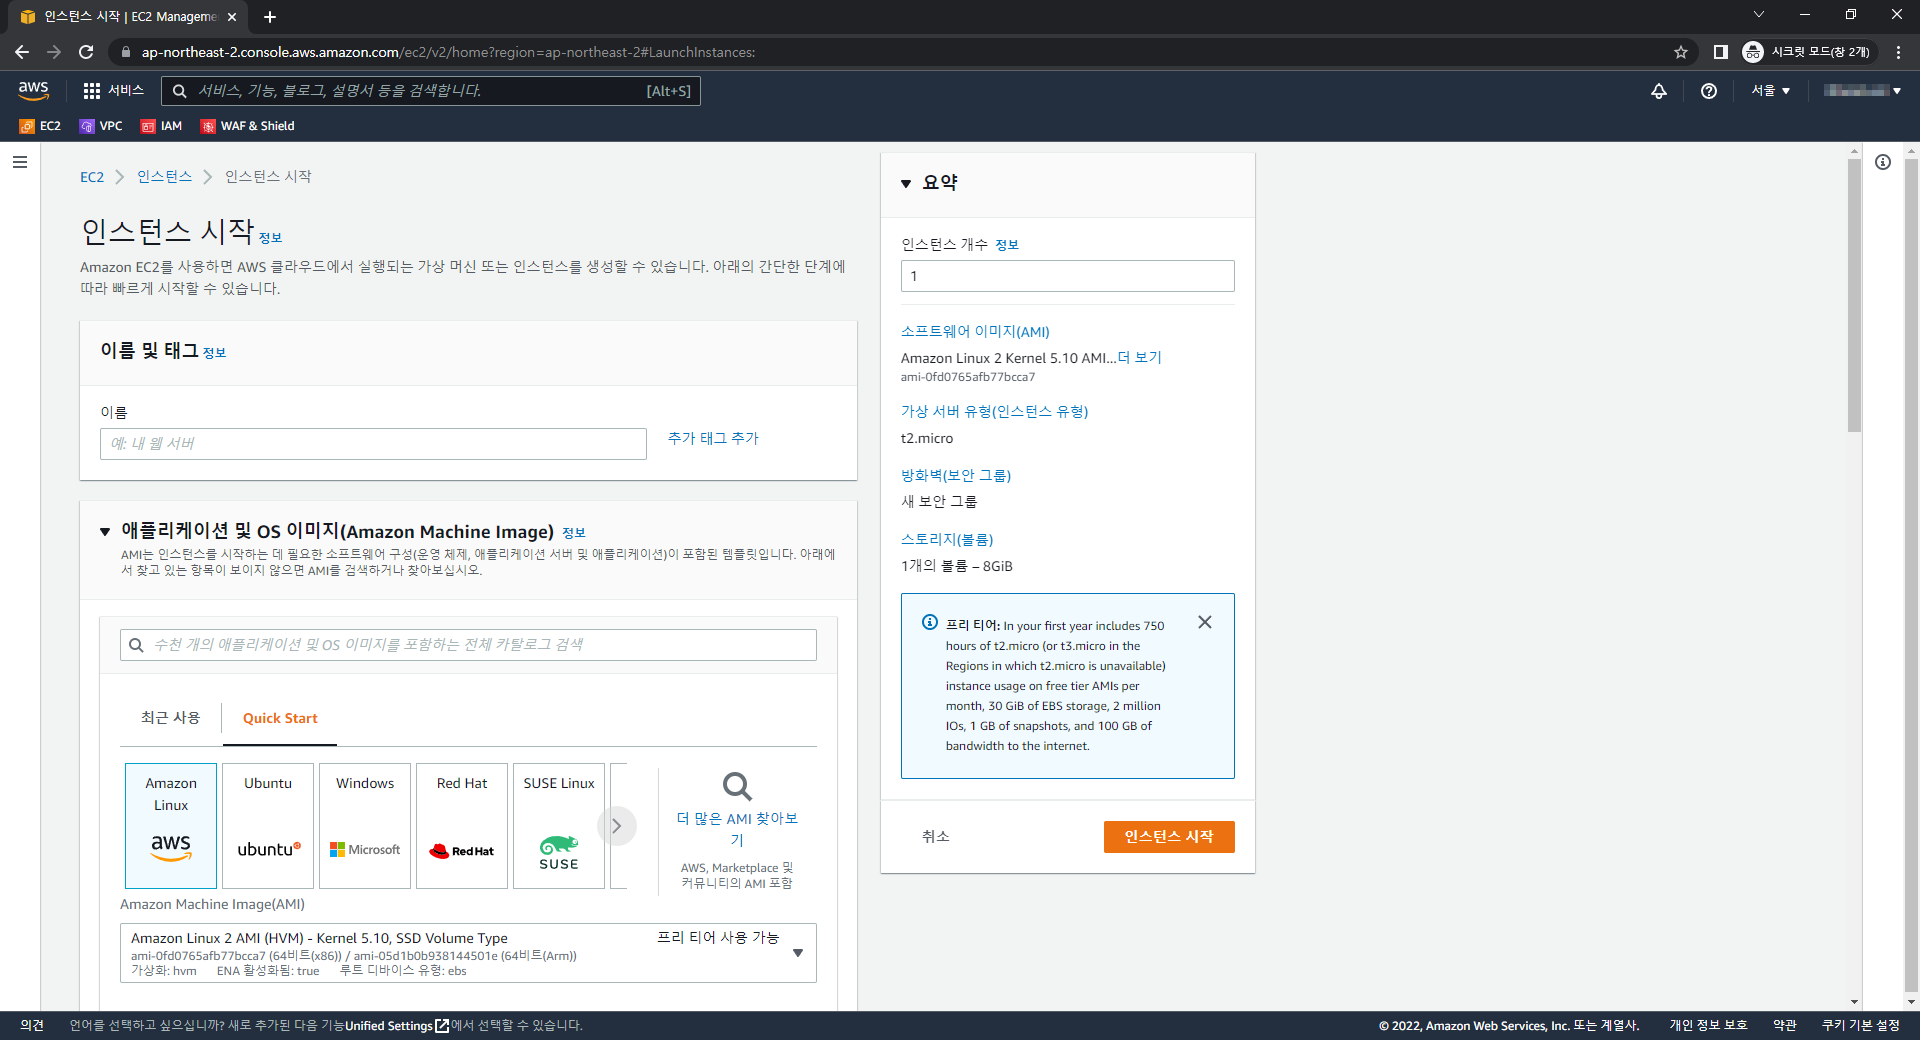Open the 개인 정보 보호 footer link
The width and height of the screenshot is (1920, 1040).
(x=1708, y=1026)
